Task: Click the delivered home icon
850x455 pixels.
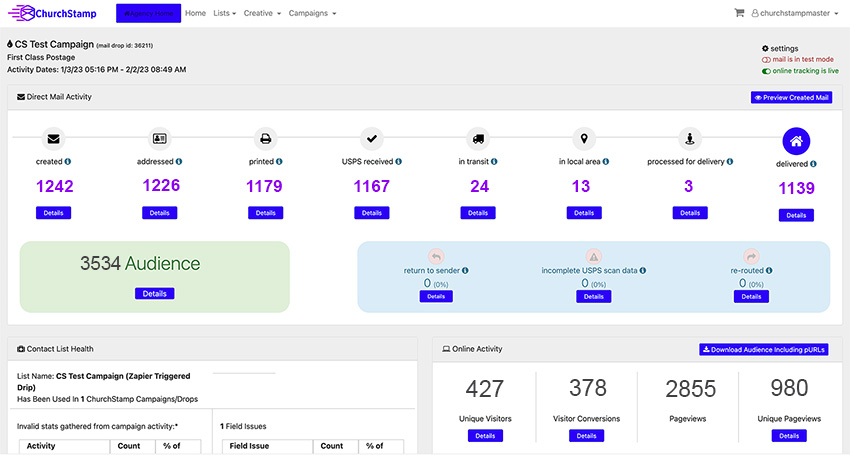Action: [x=796, y=142]
